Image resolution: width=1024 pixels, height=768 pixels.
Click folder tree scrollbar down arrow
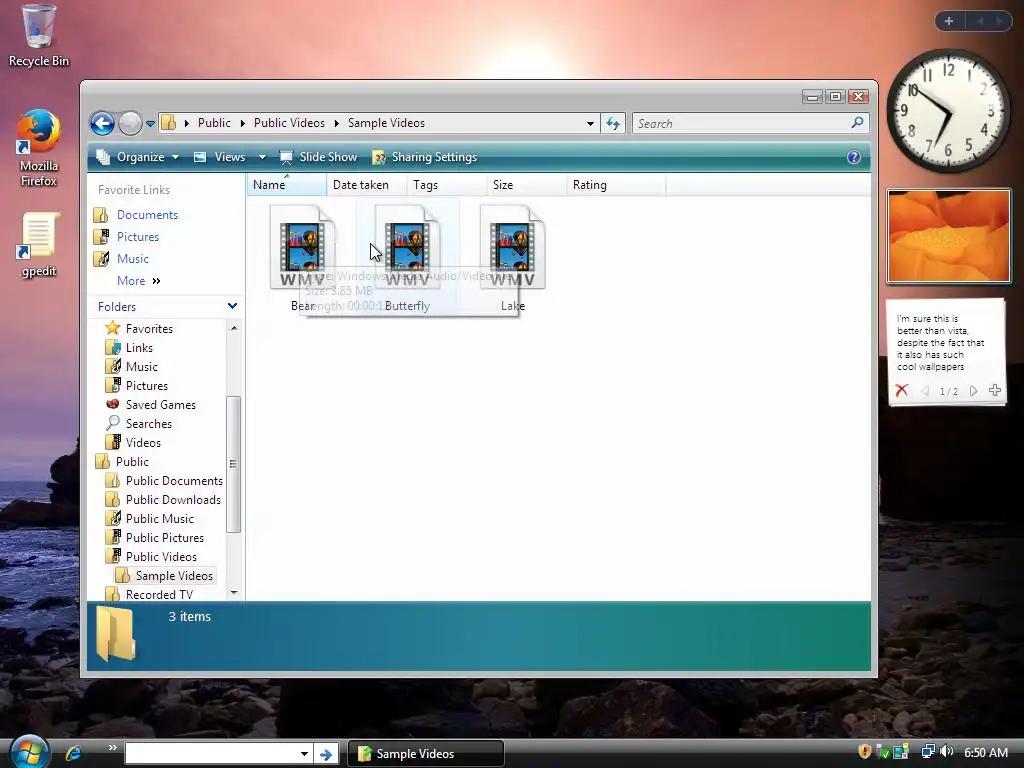click(234, 592)
